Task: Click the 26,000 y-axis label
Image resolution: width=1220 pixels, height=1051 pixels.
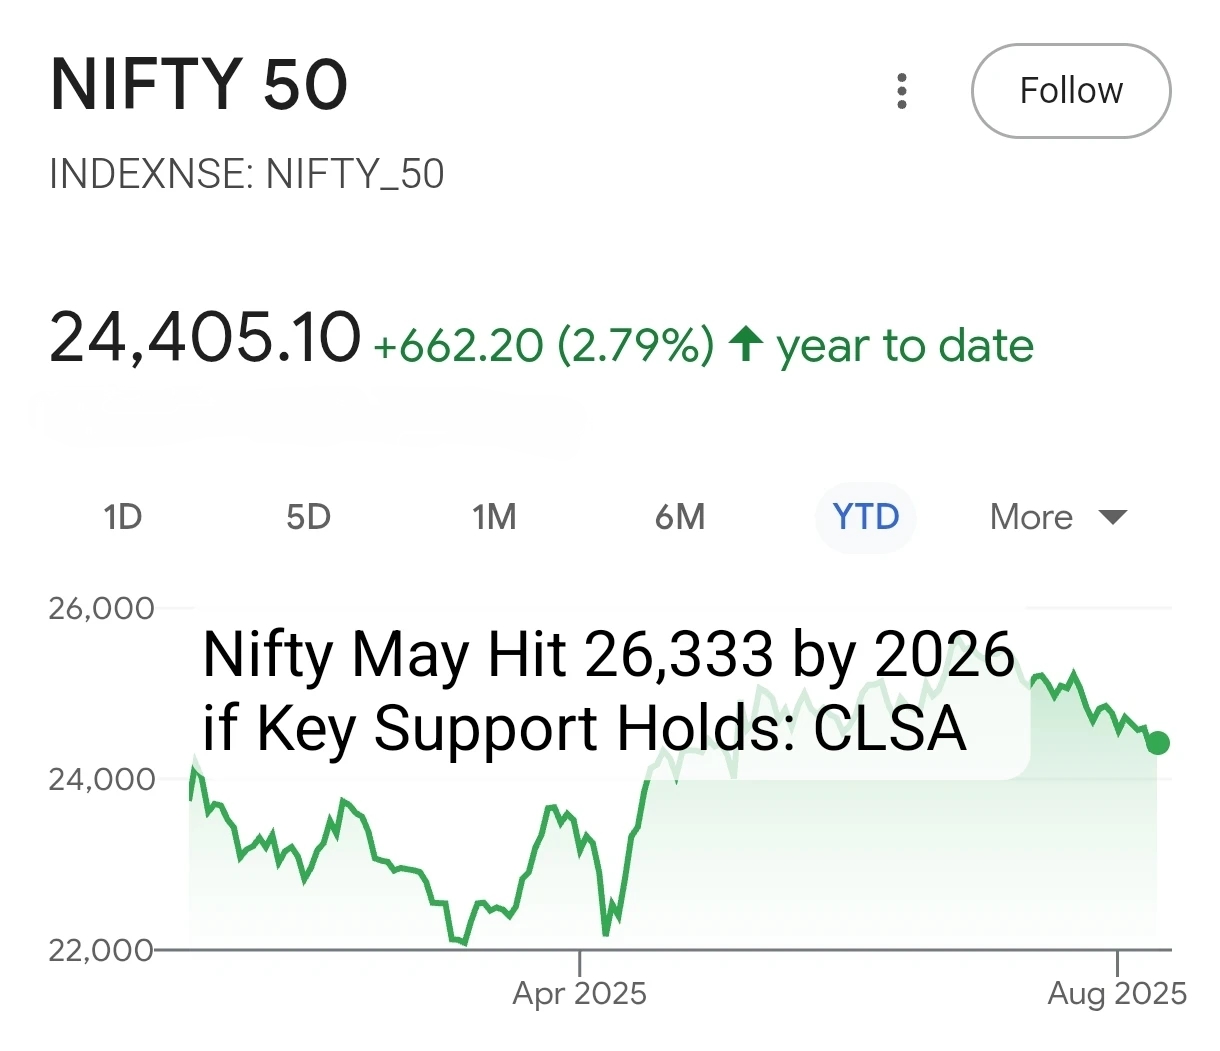Action: 101,608
